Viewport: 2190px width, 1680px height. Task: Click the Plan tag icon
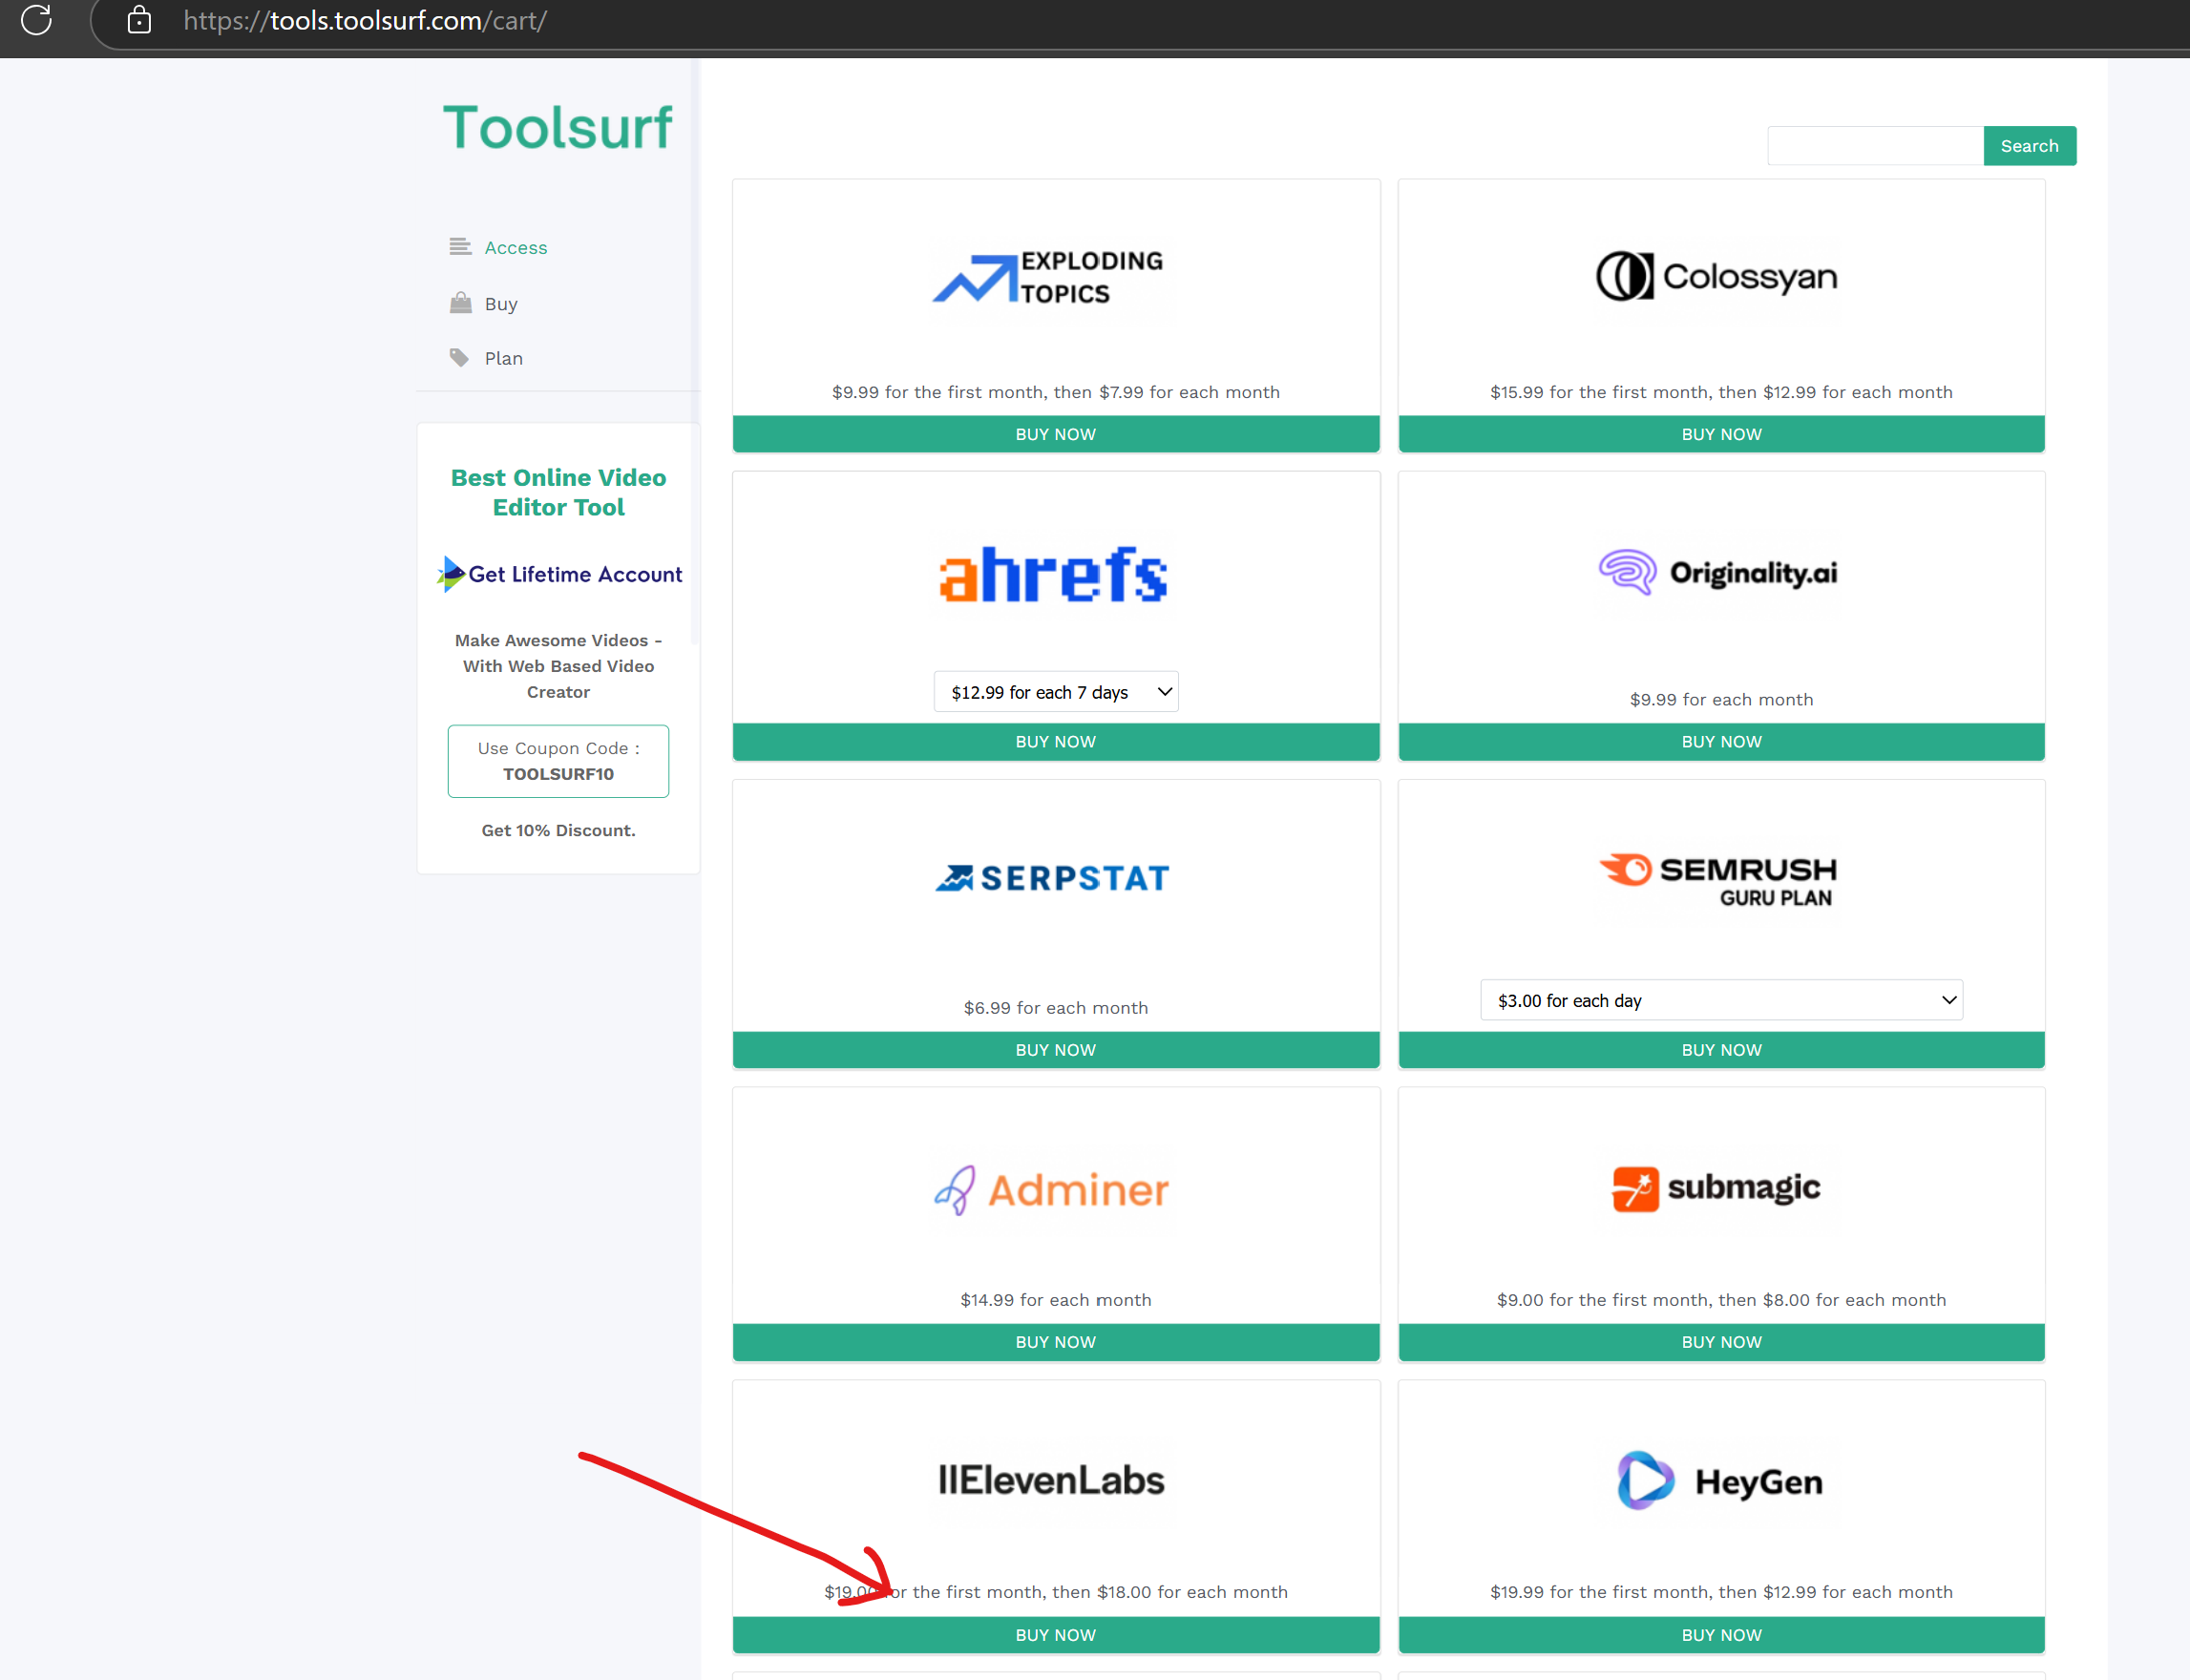click(459, 357)
